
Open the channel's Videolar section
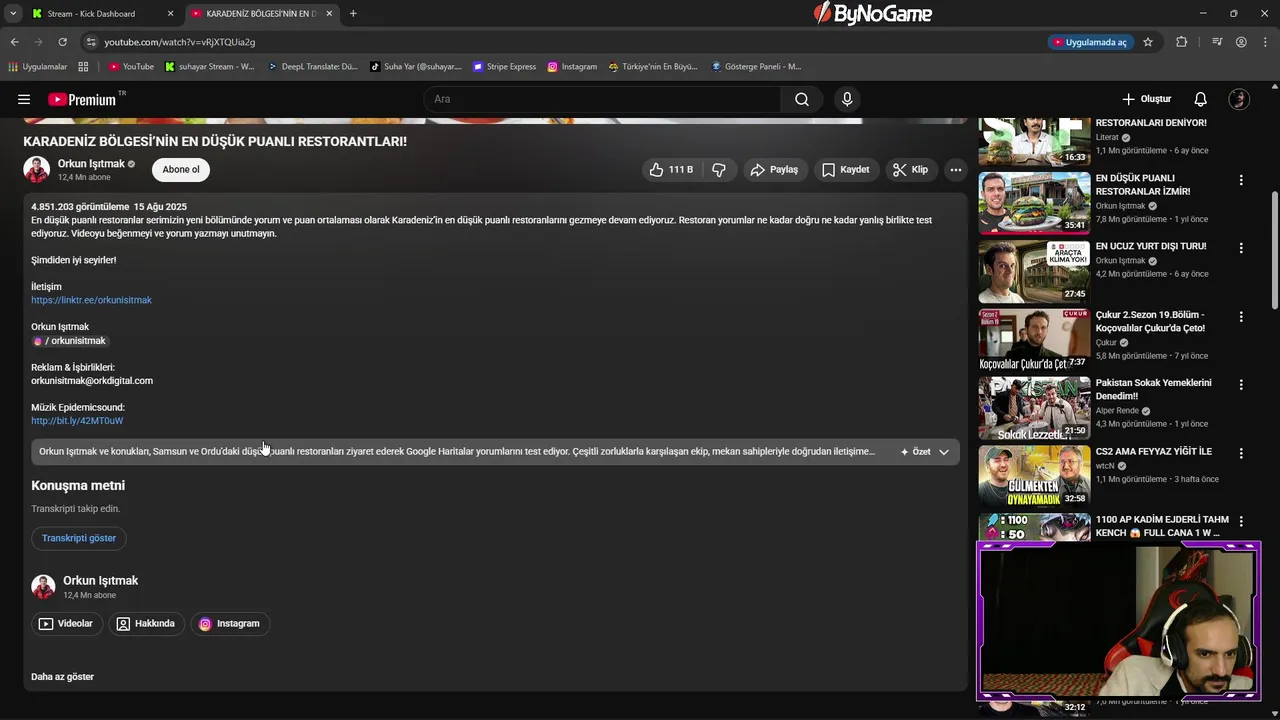coord(66,624)
